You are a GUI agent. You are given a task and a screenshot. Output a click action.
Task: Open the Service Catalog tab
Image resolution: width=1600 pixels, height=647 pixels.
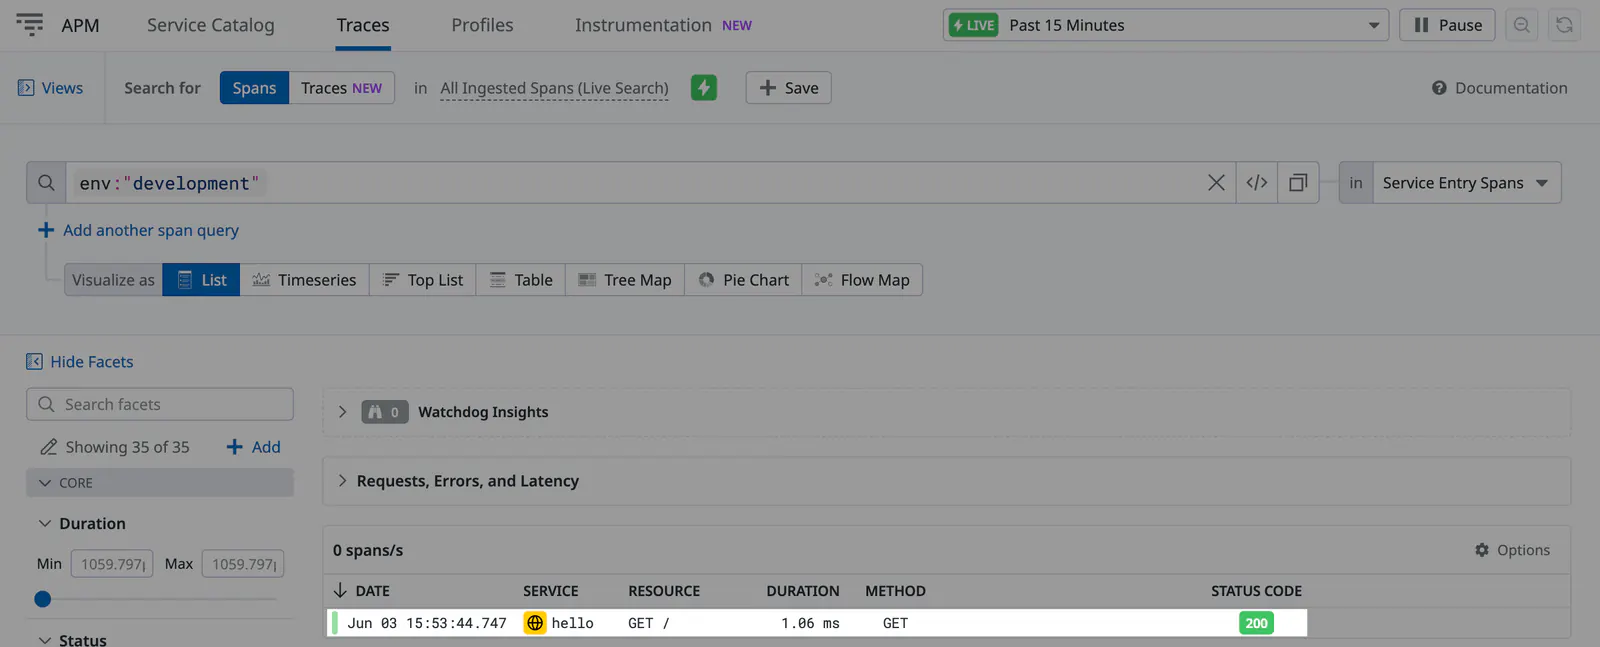(211, 25)
